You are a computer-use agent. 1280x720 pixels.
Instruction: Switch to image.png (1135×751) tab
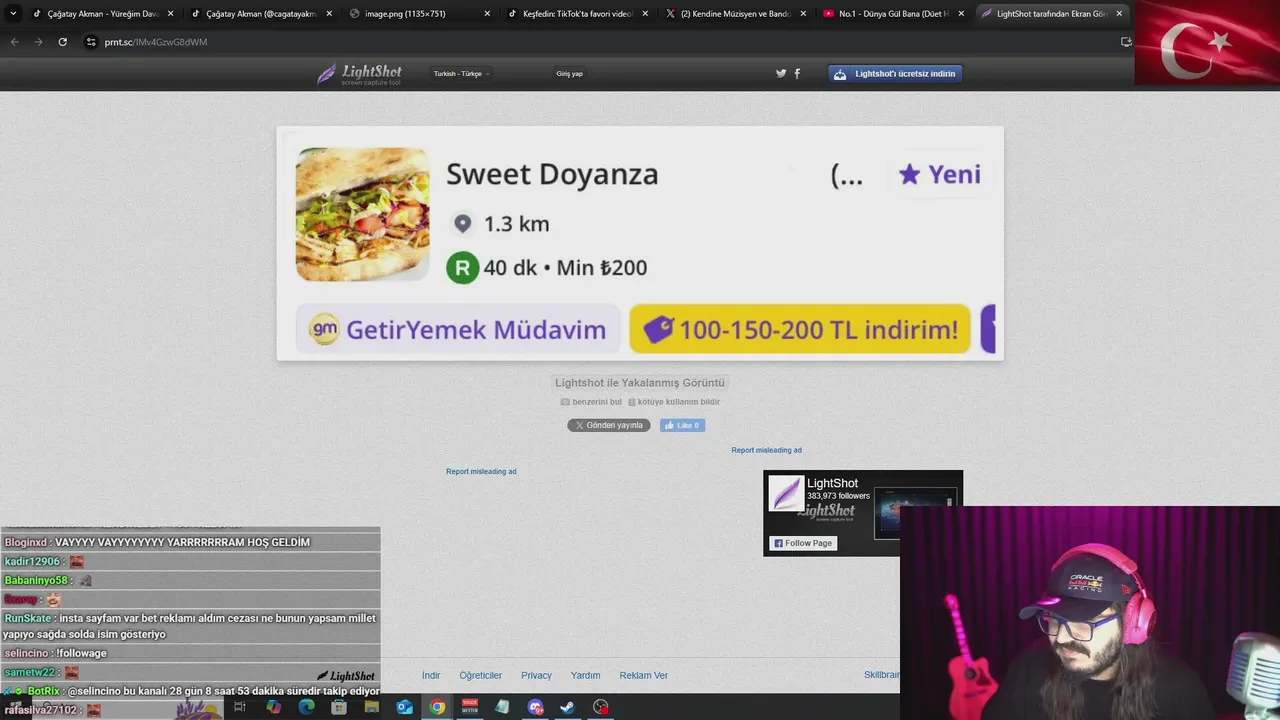click(419, 14)
